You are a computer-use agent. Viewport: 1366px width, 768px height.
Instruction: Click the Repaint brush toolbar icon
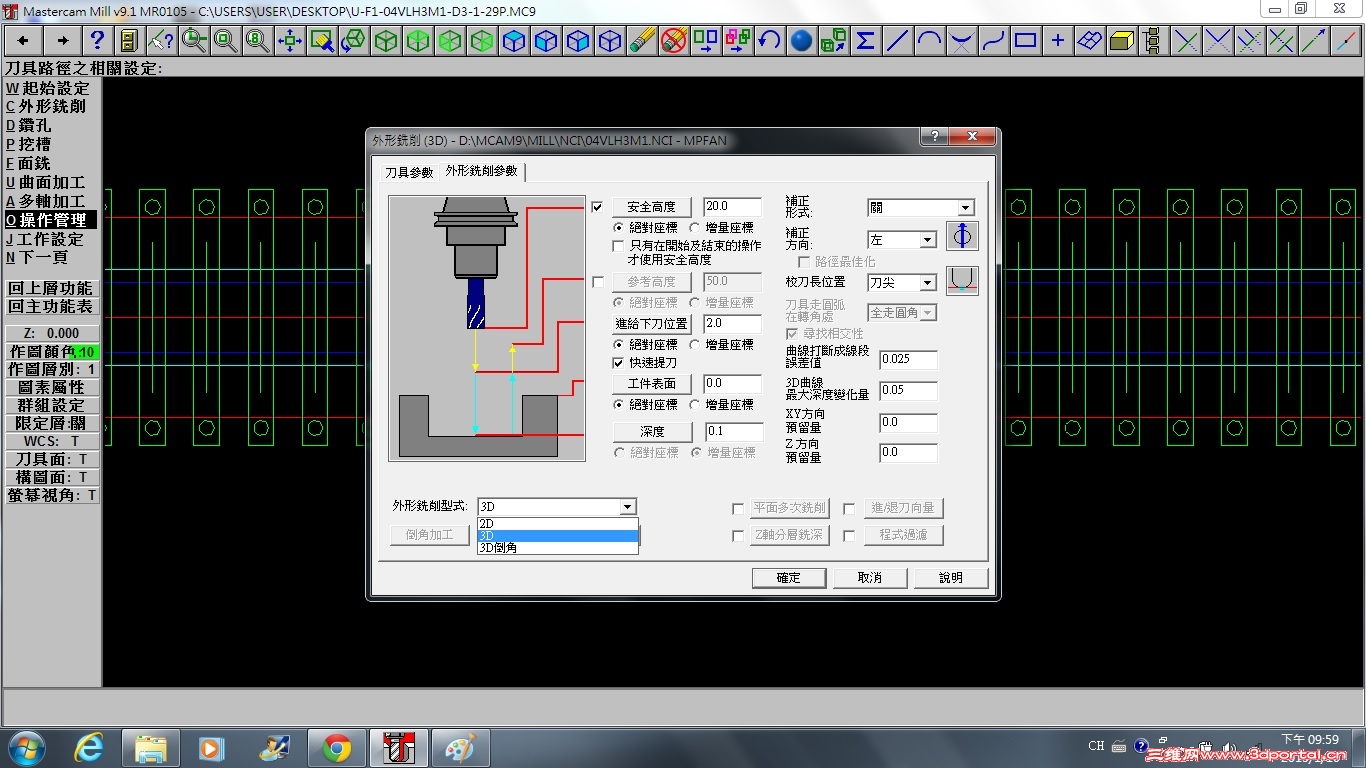click(x=322, y=41)
